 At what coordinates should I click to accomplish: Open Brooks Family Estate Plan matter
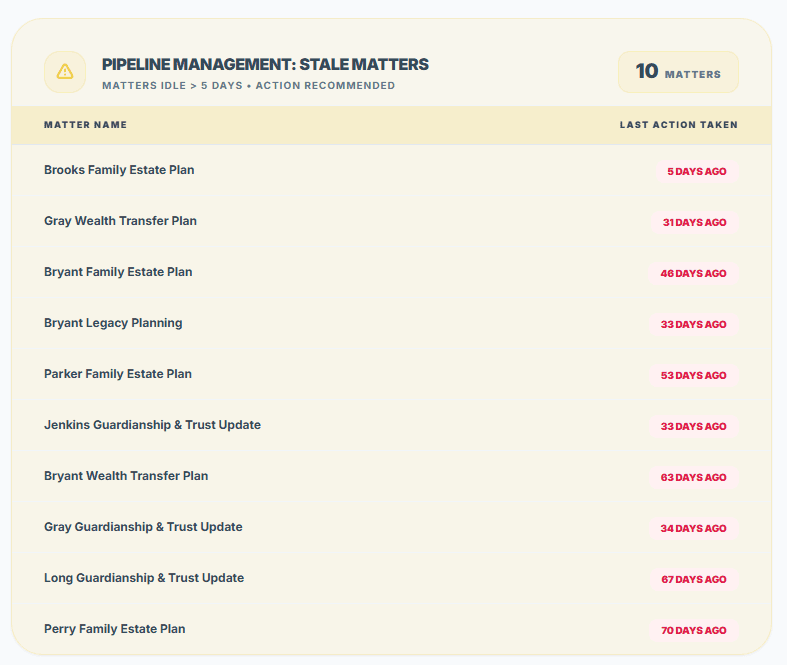tap(119, 170)
